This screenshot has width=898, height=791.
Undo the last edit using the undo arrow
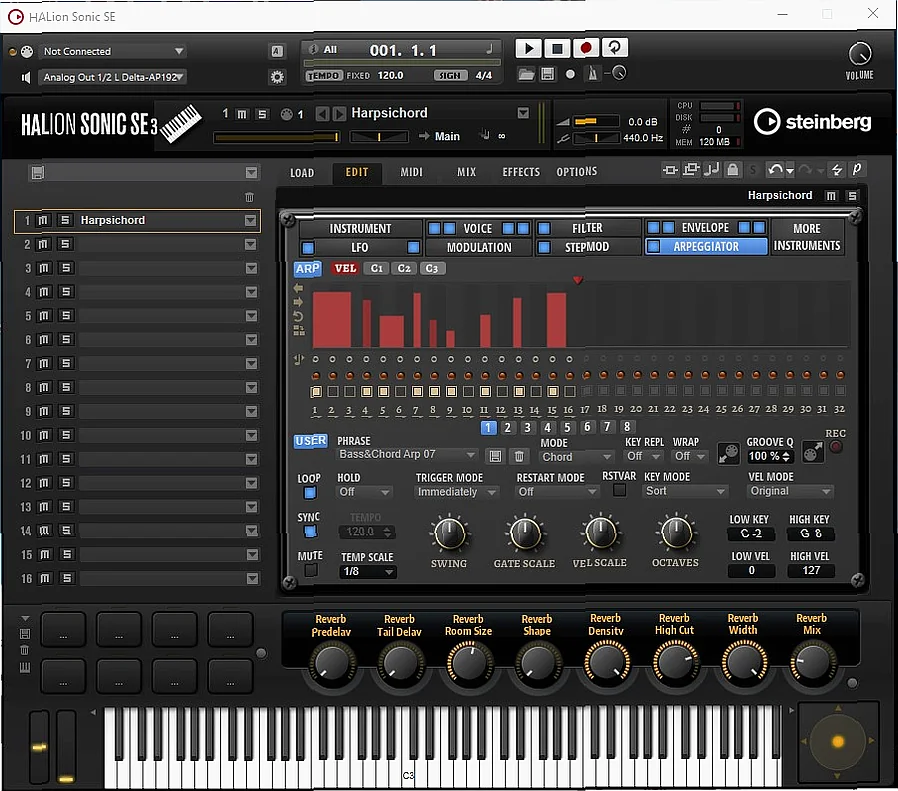point(774,170)
